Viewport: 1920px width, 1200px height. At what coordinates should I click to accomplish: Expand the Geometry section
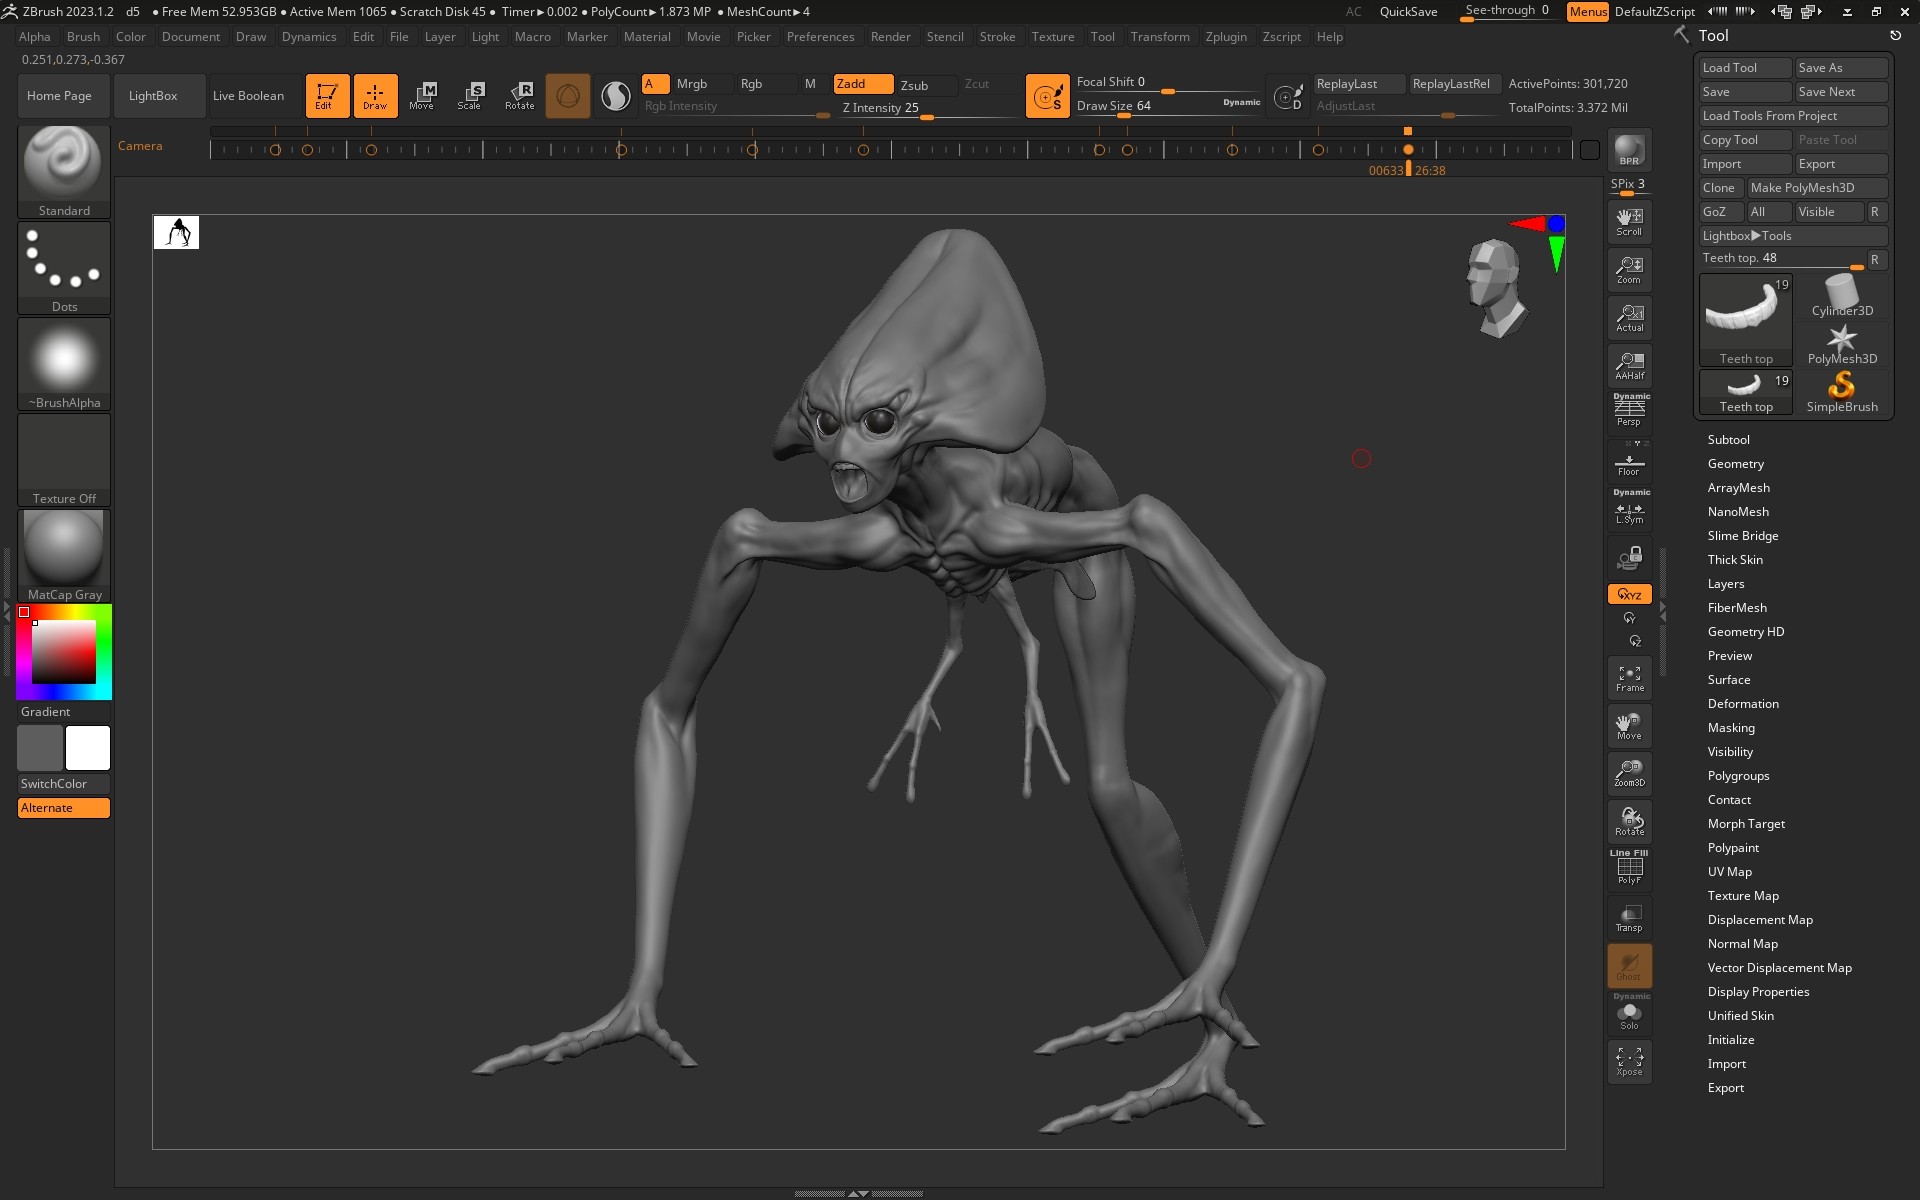click(x=1735, y=464)
